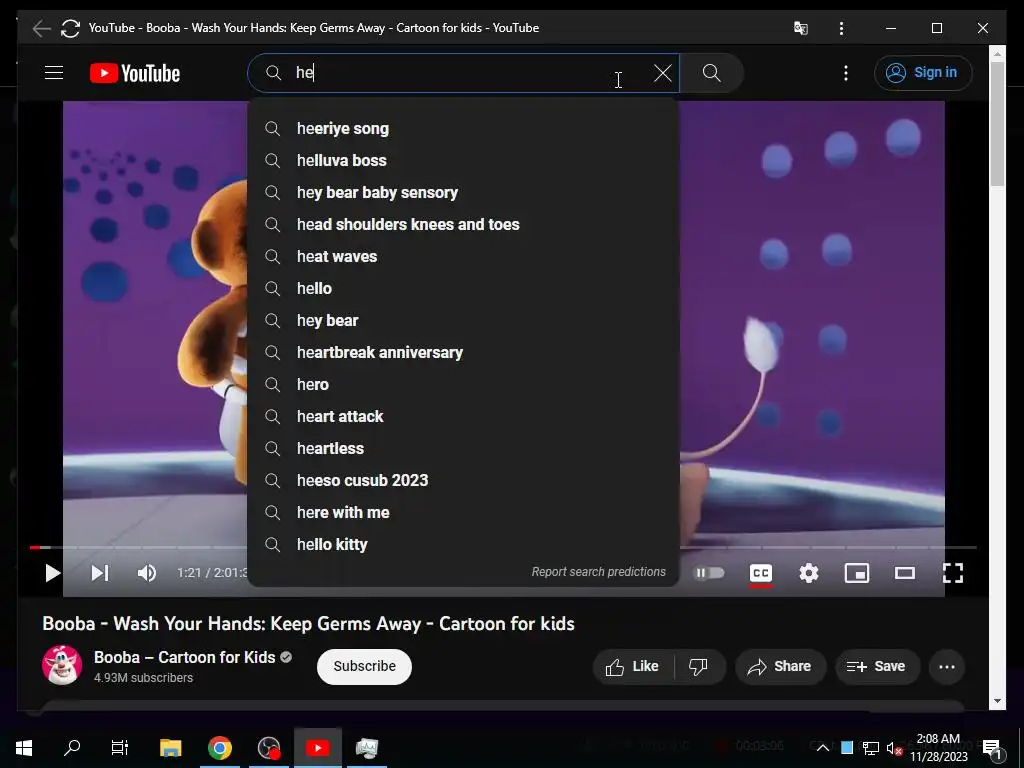
Task: Open 'Booba – Cartoon for Kids' channel name
Action: click(185, 657)
